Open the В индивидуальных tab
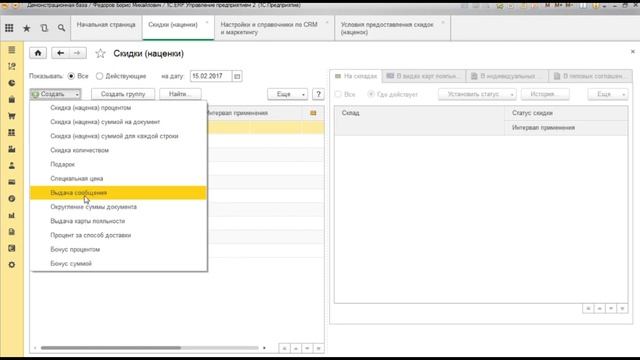Image resolution: width=640 pixels, height=360 pixels. (507, 76)
